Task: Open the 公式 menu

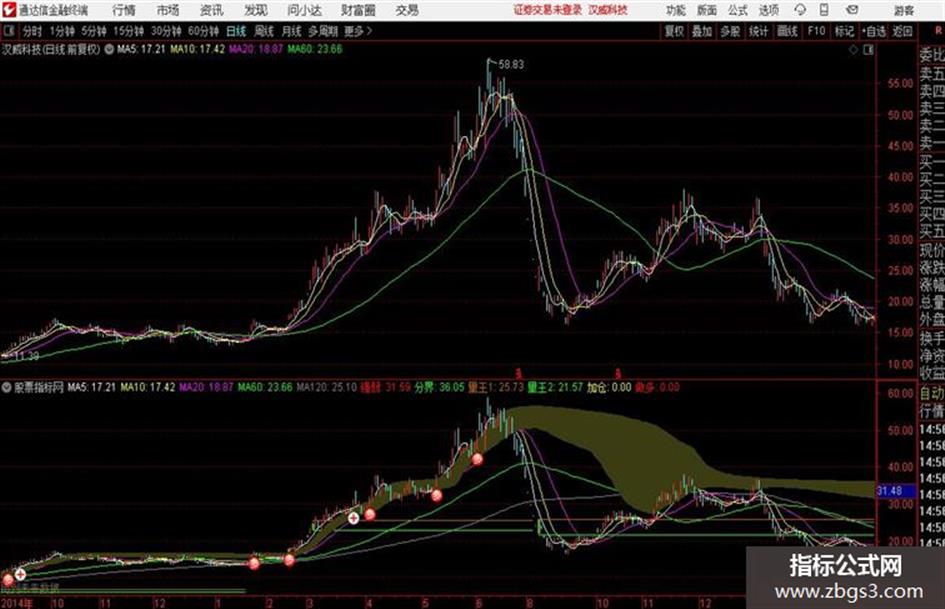Action: [x=738, y=10]
